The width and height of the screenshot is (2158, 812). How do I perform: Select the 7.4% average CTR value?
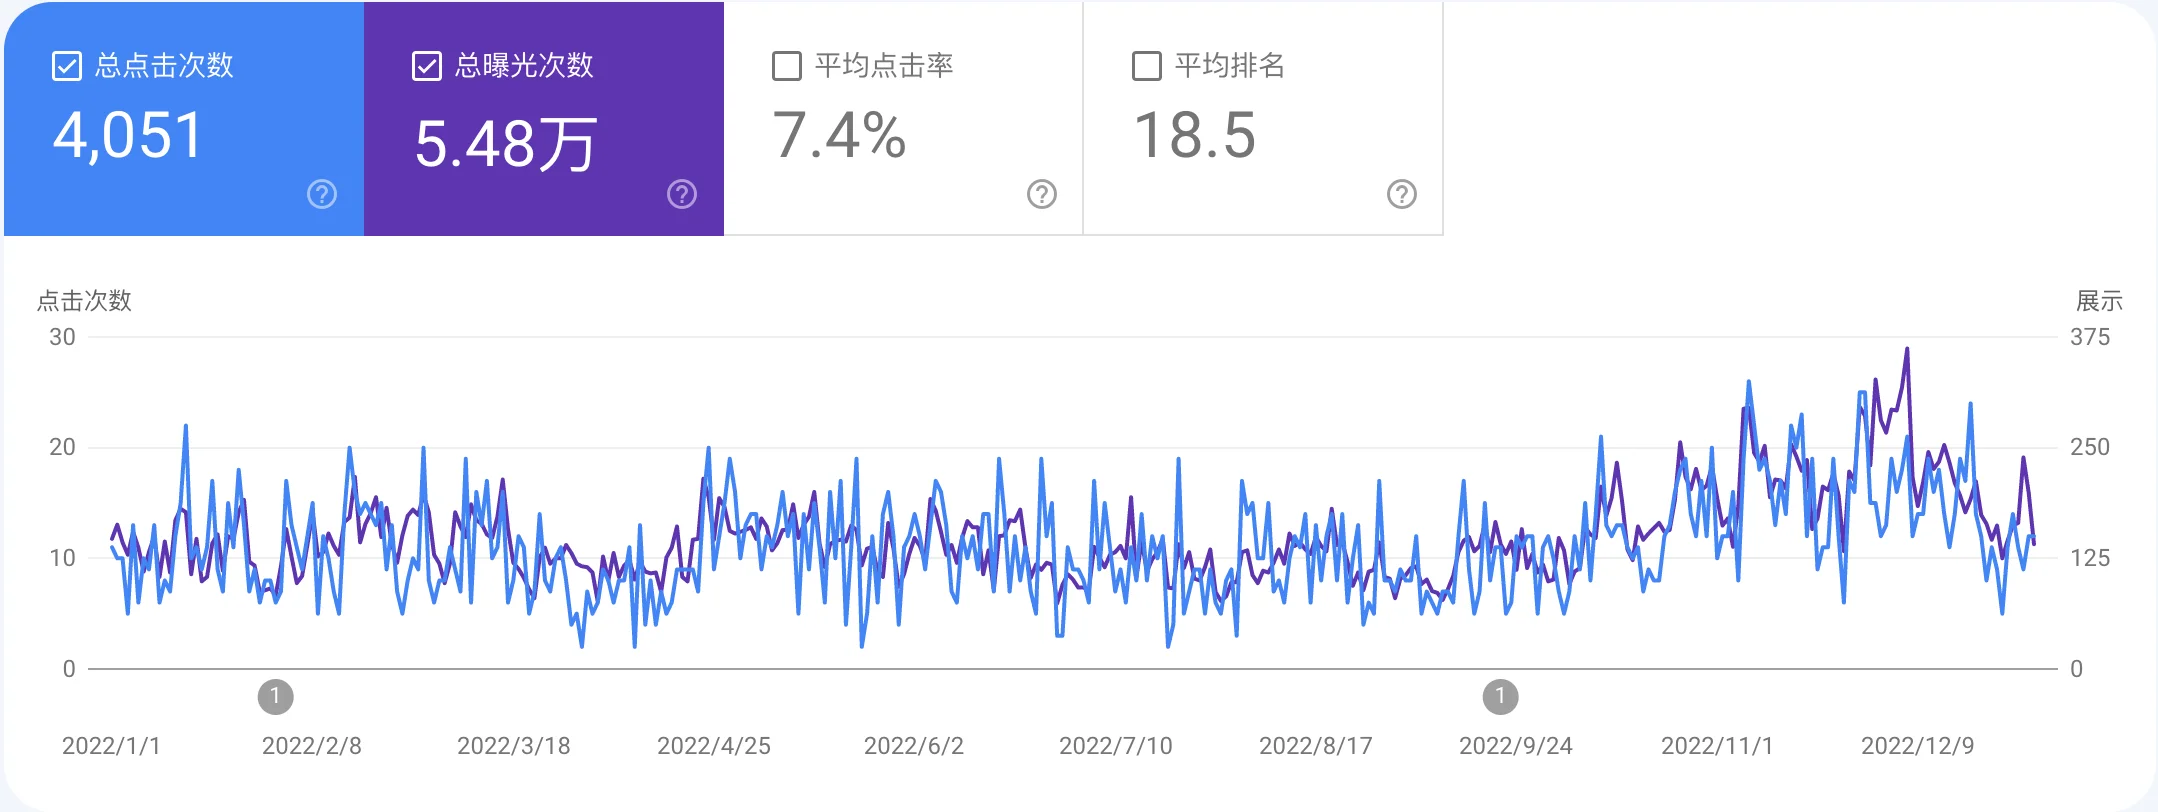[839, 136]
